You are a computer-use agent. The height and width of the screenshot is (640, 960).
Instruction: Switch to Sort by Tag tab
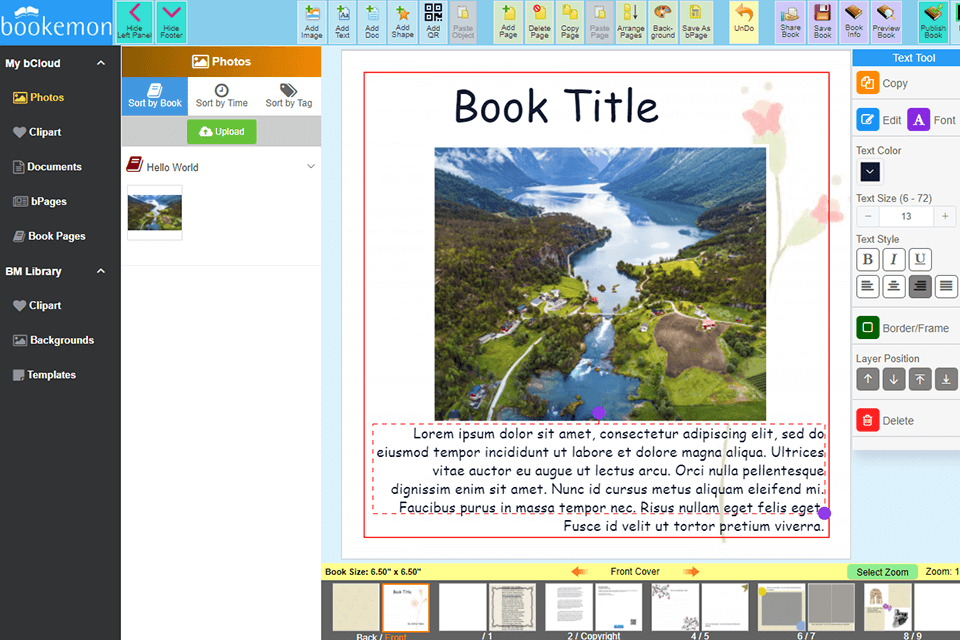(289, 94)
